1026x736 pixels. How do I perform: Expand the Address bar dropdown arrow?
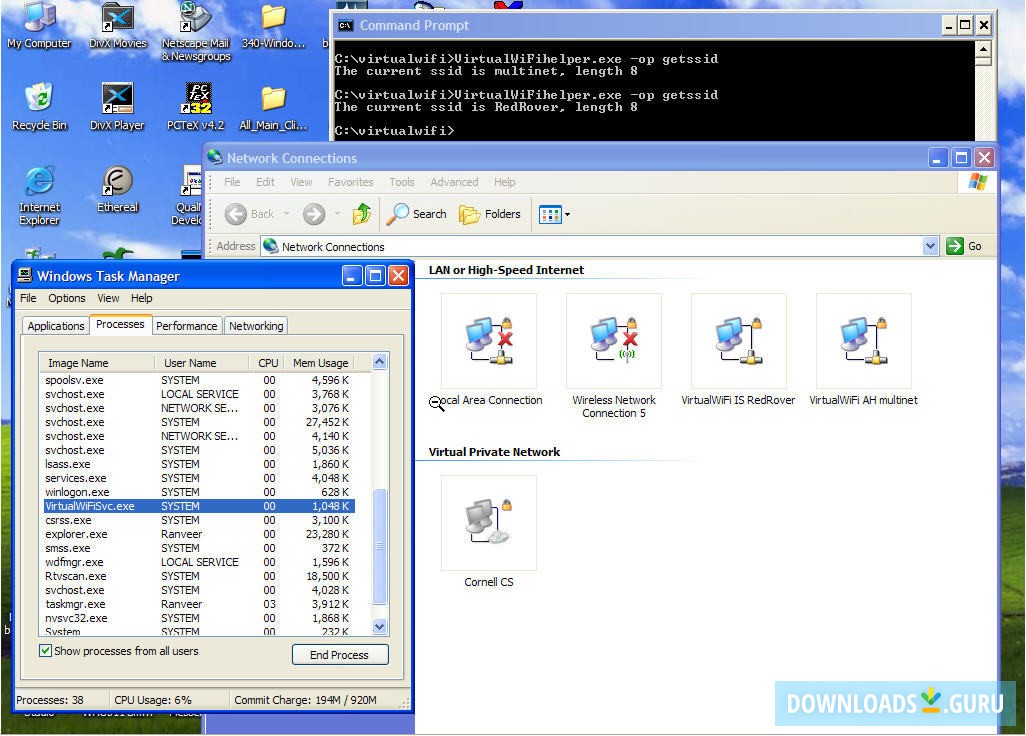(x=930, y=247)
